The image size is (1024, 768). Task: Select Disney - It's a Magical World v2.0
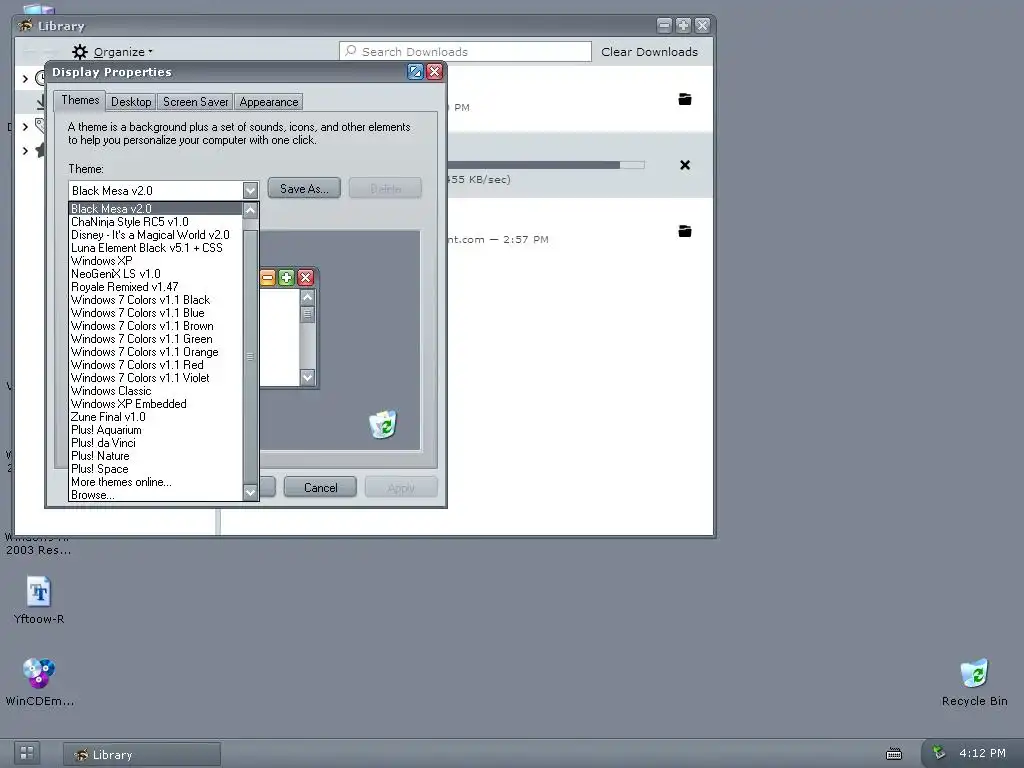pos(155,235)
